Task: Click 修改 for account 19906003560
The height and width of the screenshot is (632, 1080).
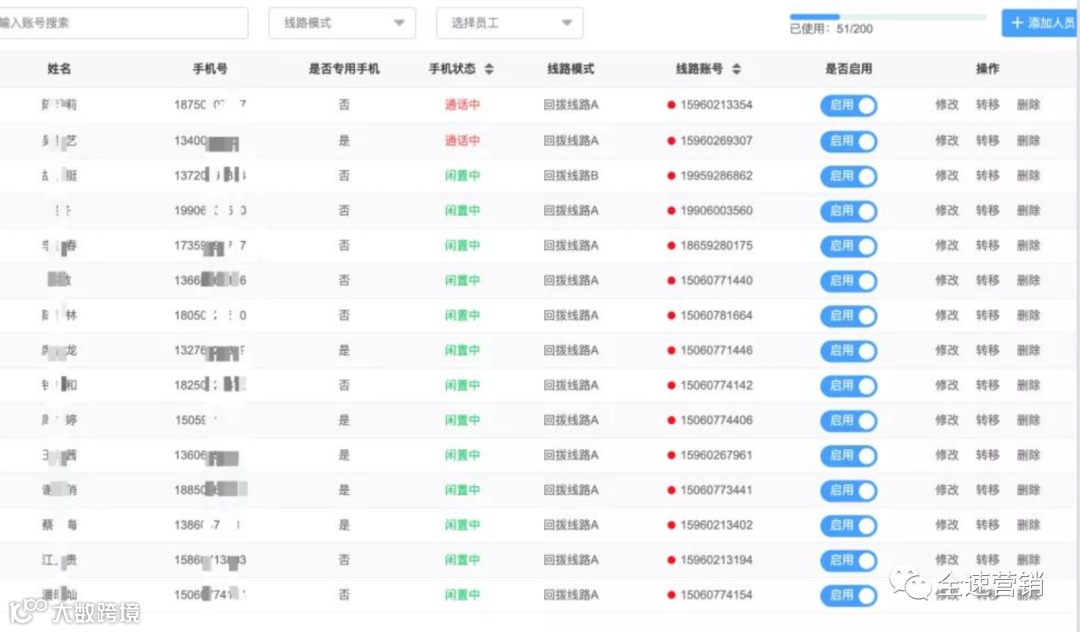Action: [x=946, y=210]
